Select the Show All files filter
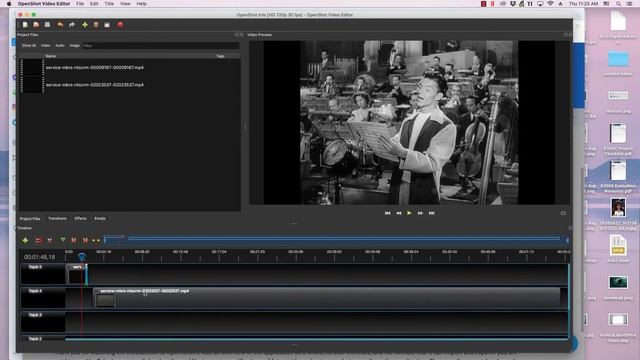 (x=29, y=46)
